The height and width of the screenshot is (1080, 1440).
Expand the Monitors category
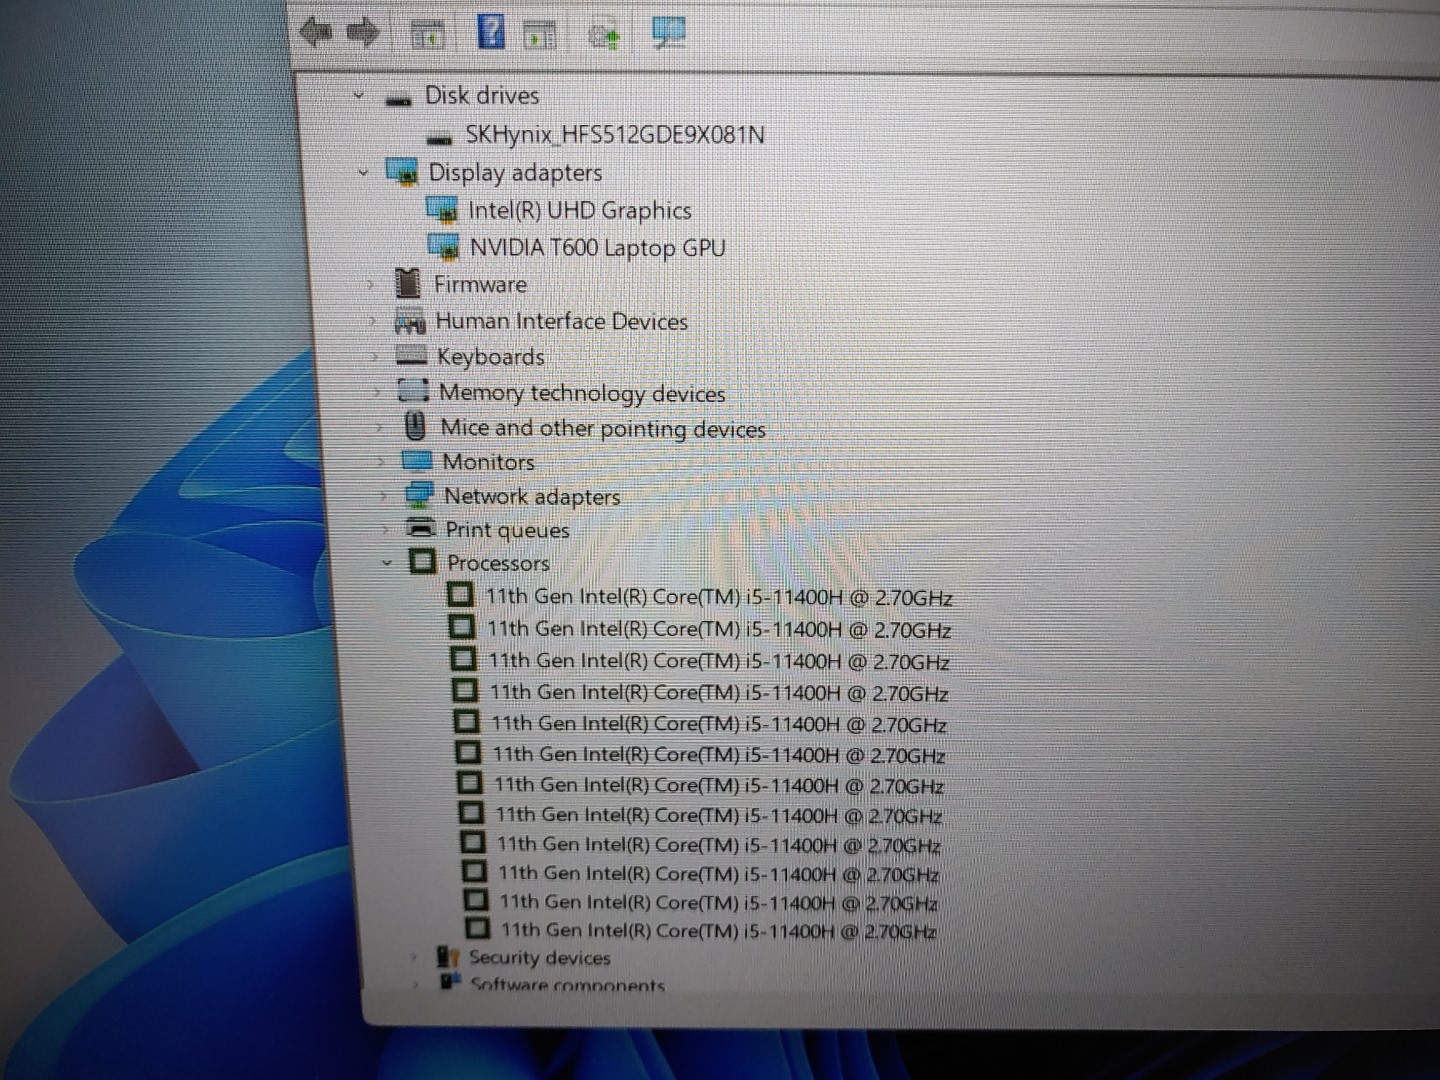tap(381, 462)
